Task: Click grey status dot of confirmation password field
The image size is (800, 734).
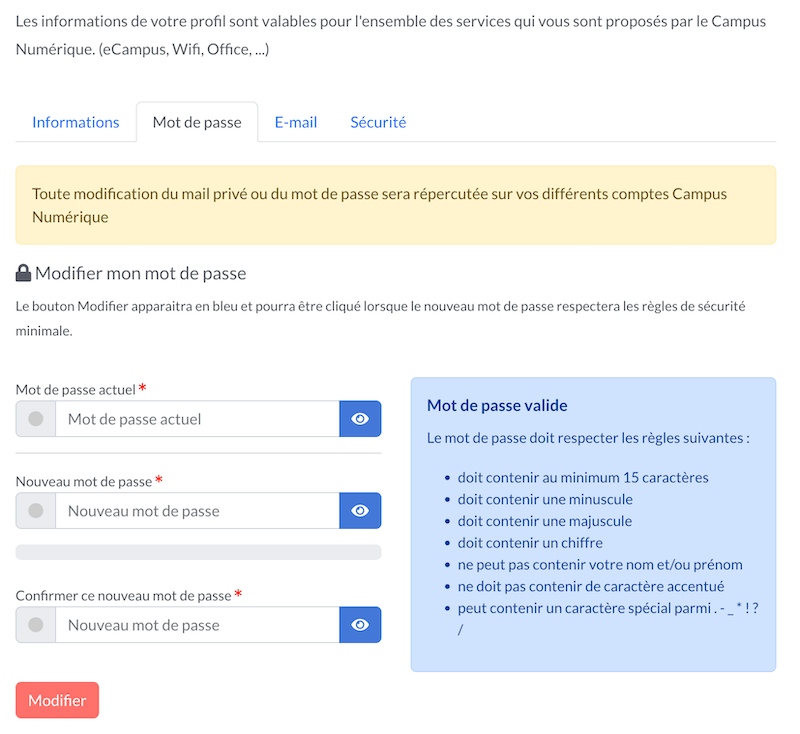Action: (x=36, y=625)
